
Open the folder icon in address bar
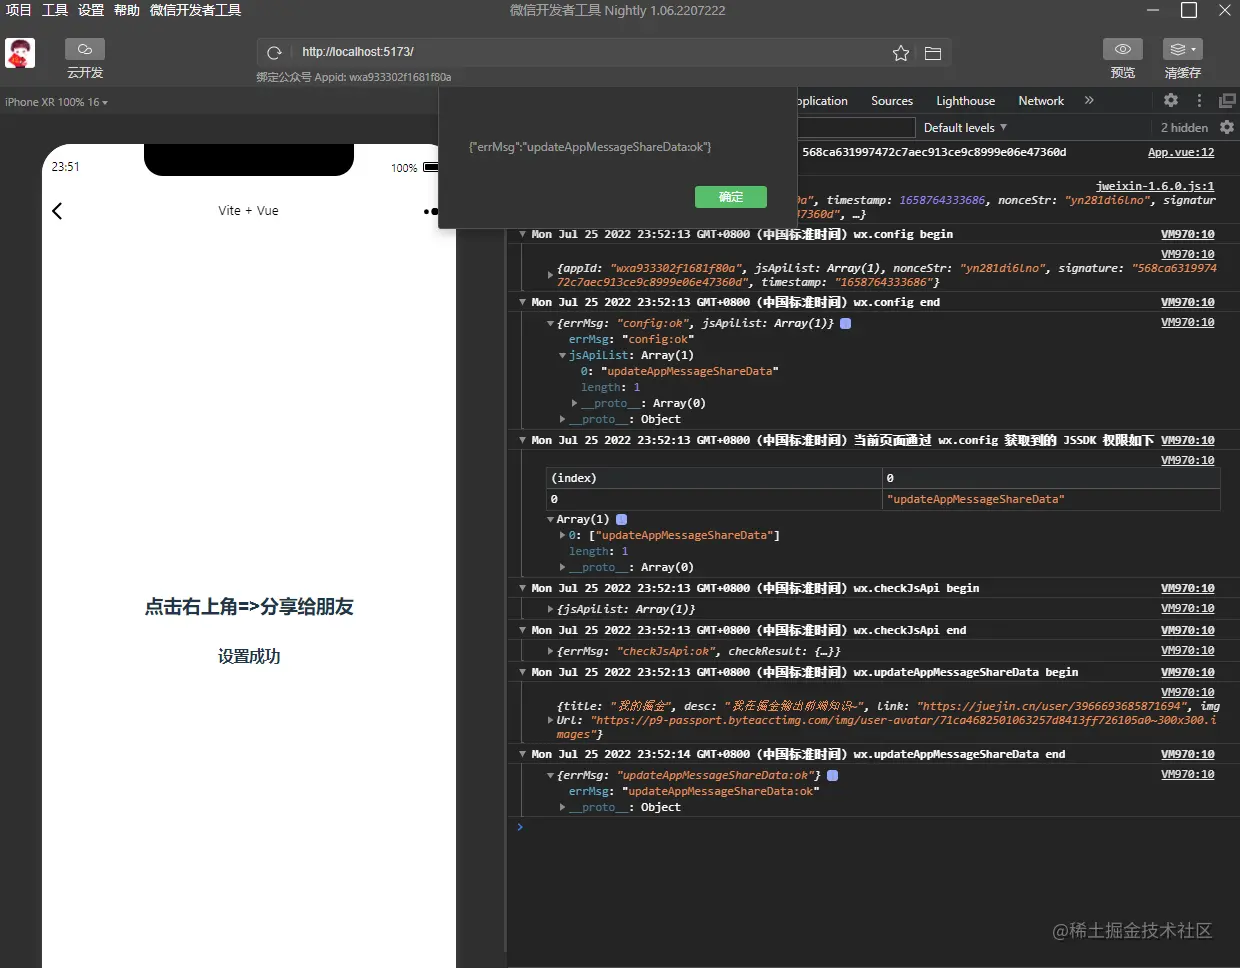(933, 53)
